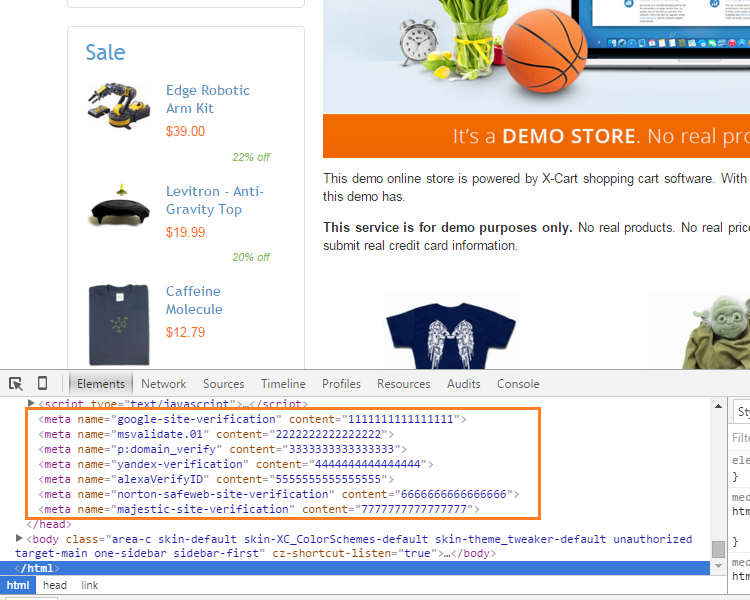Open Caffeine Molecule product link
This screenshot has width=750, height=600.
194,300
